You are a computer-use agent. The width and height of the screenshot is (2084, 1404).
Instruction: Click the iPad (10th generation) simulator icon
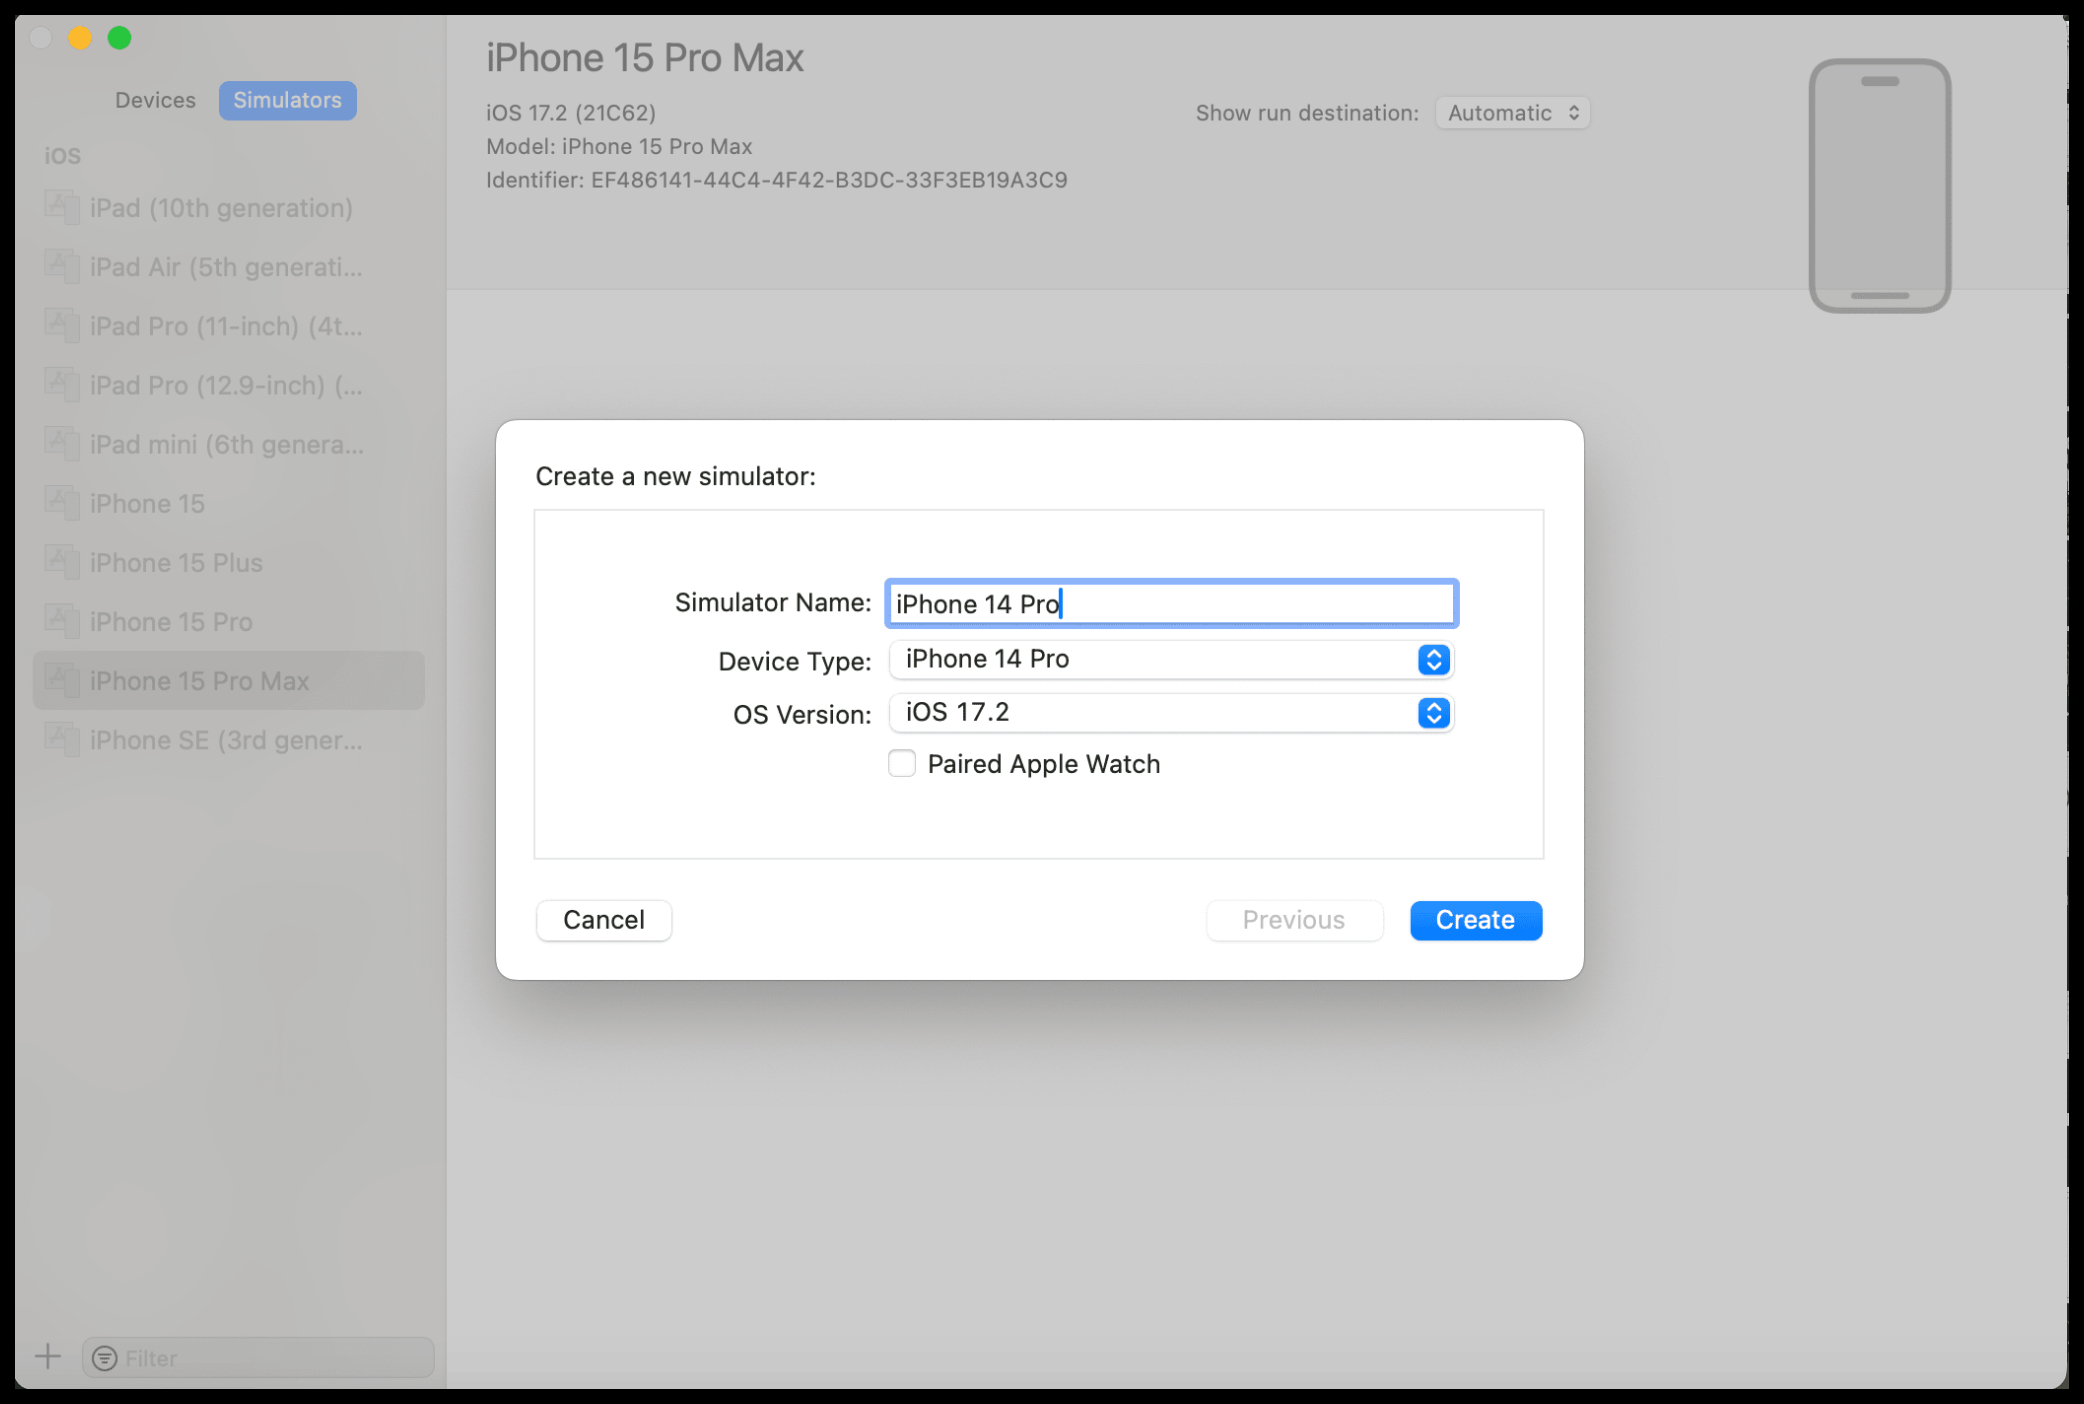pos(62,208)
